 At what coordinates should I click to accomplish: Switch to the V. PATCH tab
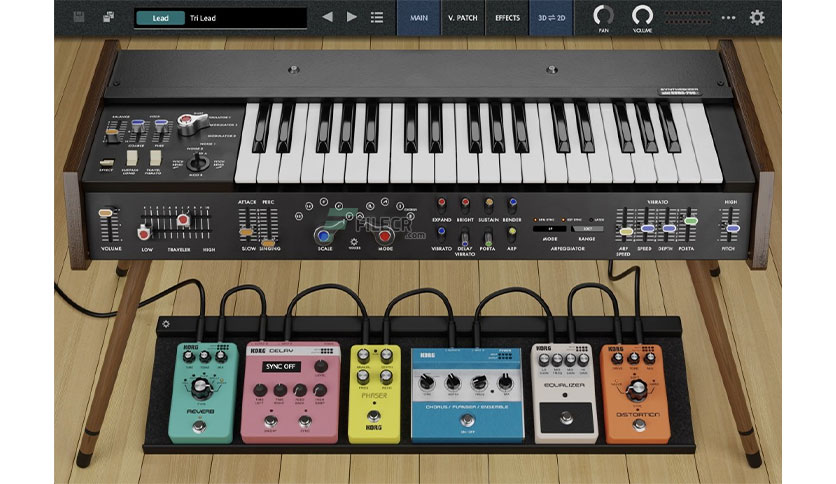(x=463, y=18)
